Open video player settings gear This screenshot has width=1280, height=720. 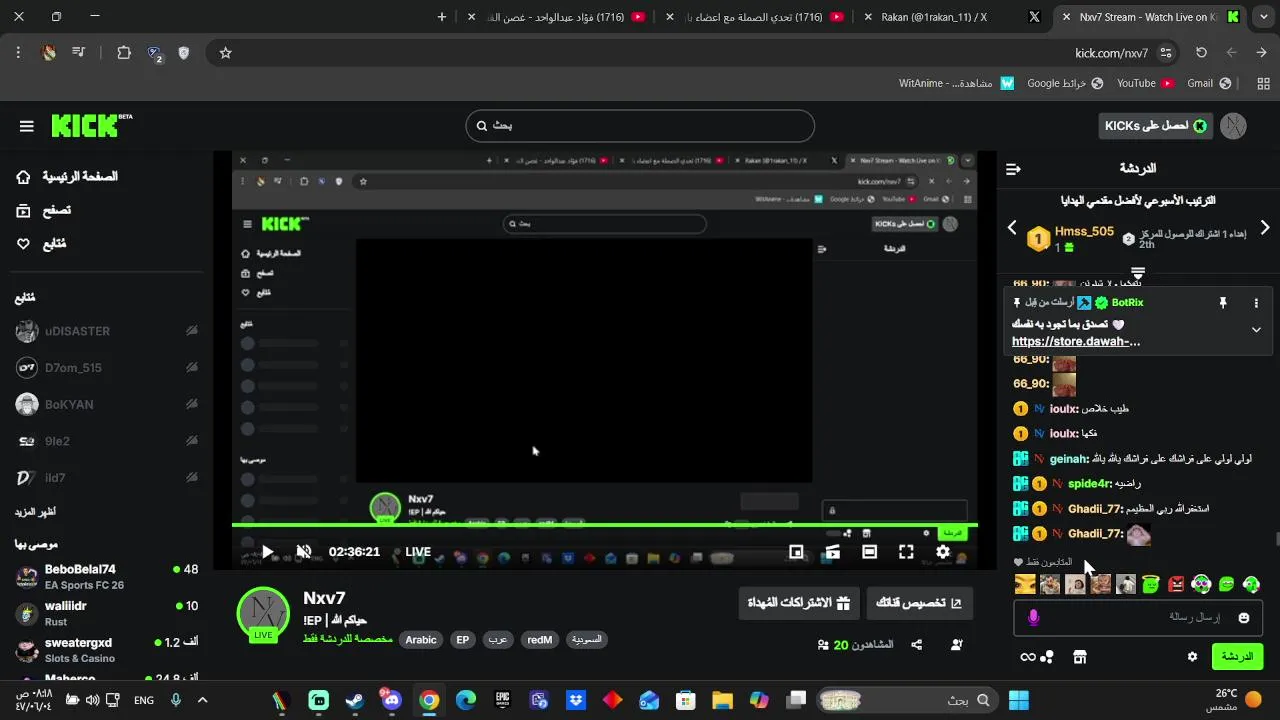tap(943, 552)
